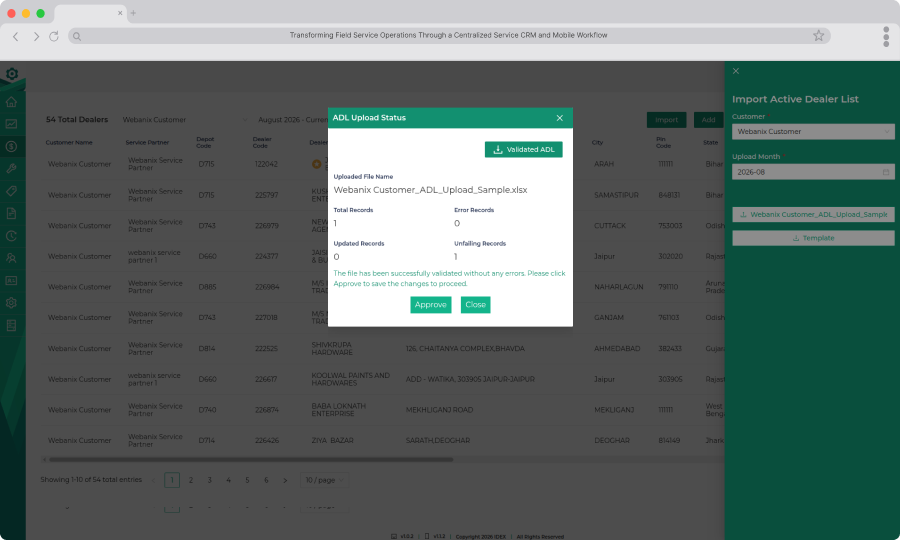This screenshot has width=900, height=540.
Task: Click the Add button
Action: [x=708, y=120]
